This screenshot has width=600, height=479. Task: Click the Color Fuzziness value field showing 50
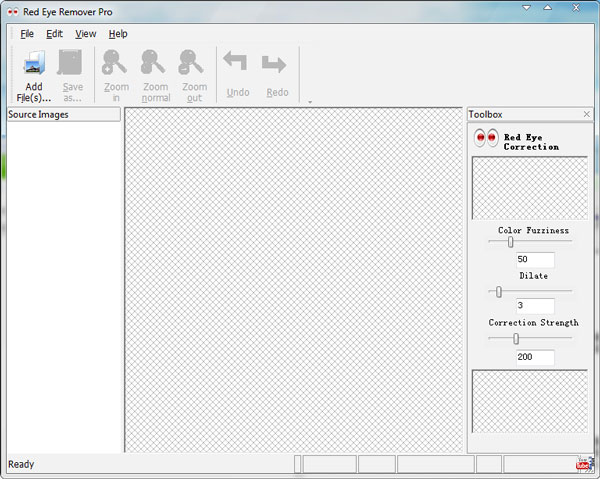click(x=535, y=260)
